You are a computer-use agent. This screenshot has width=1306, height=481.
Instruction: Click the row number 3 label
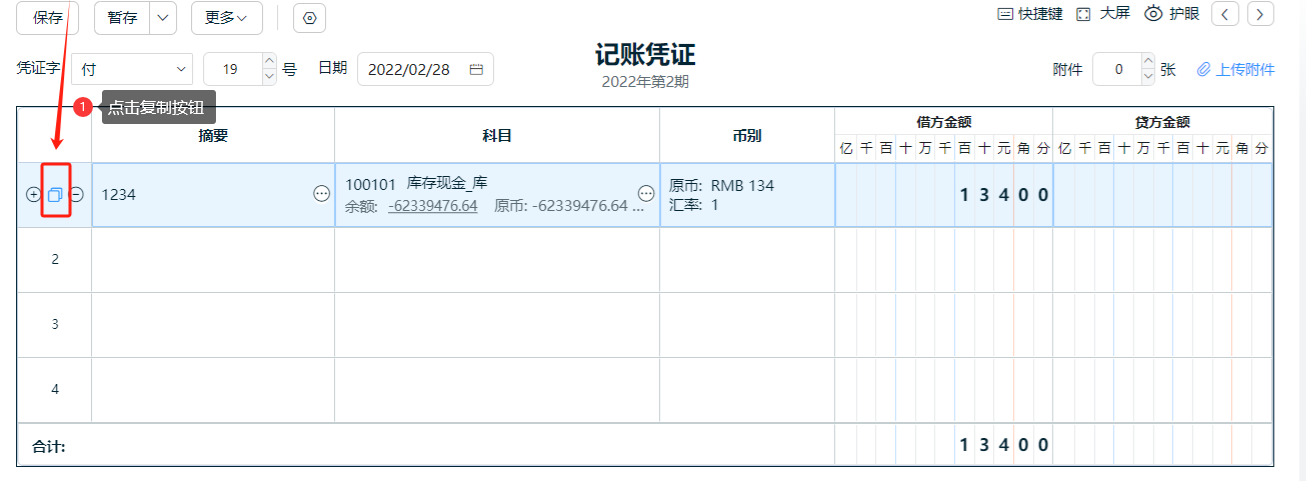pyautogui.click(x=55, y=325)
